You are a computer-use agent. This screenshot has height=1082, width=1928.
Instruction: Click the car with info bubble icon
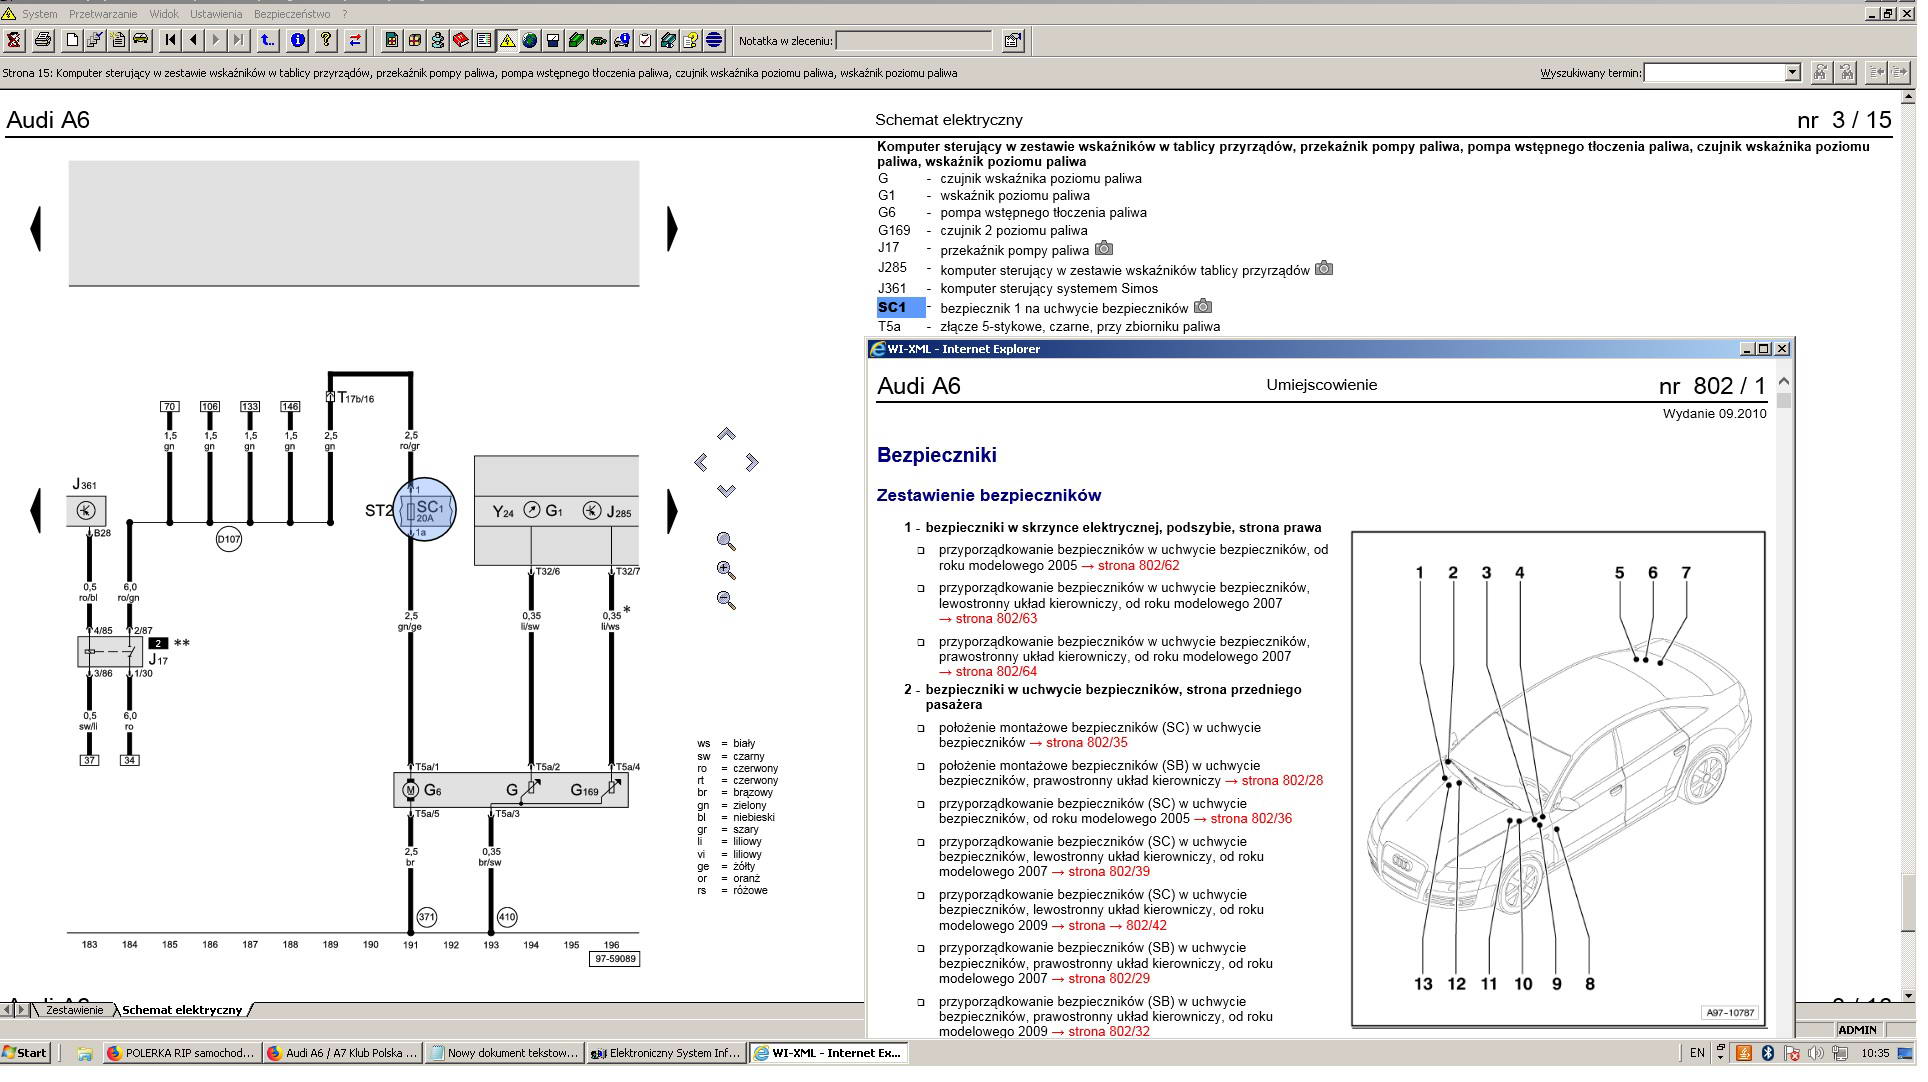622,41
